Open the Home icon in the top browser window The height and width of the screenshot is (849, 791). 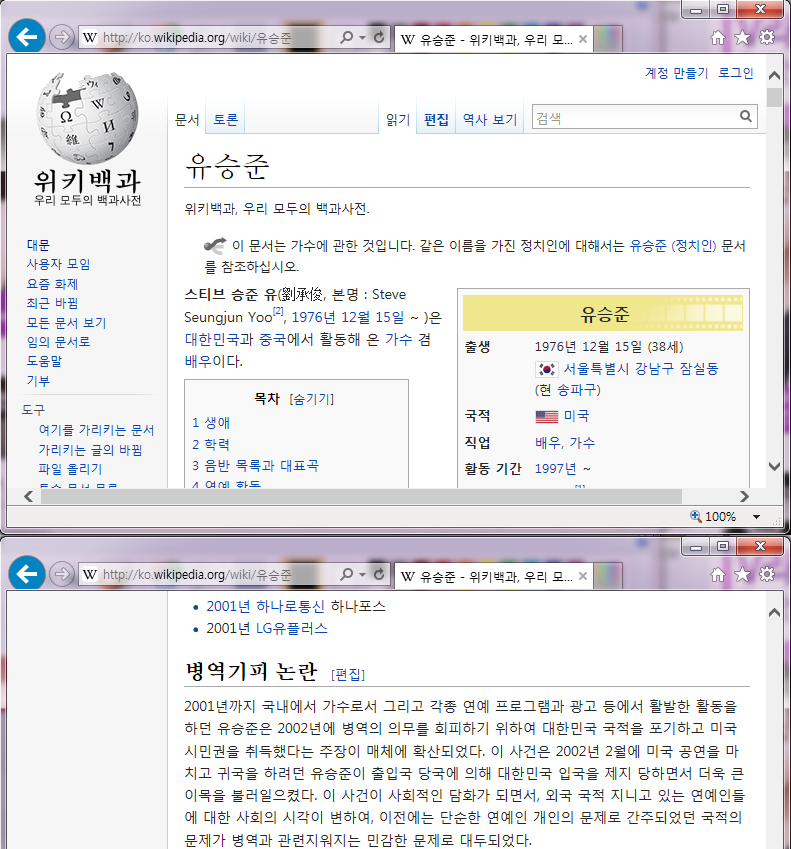coord(717,37)
